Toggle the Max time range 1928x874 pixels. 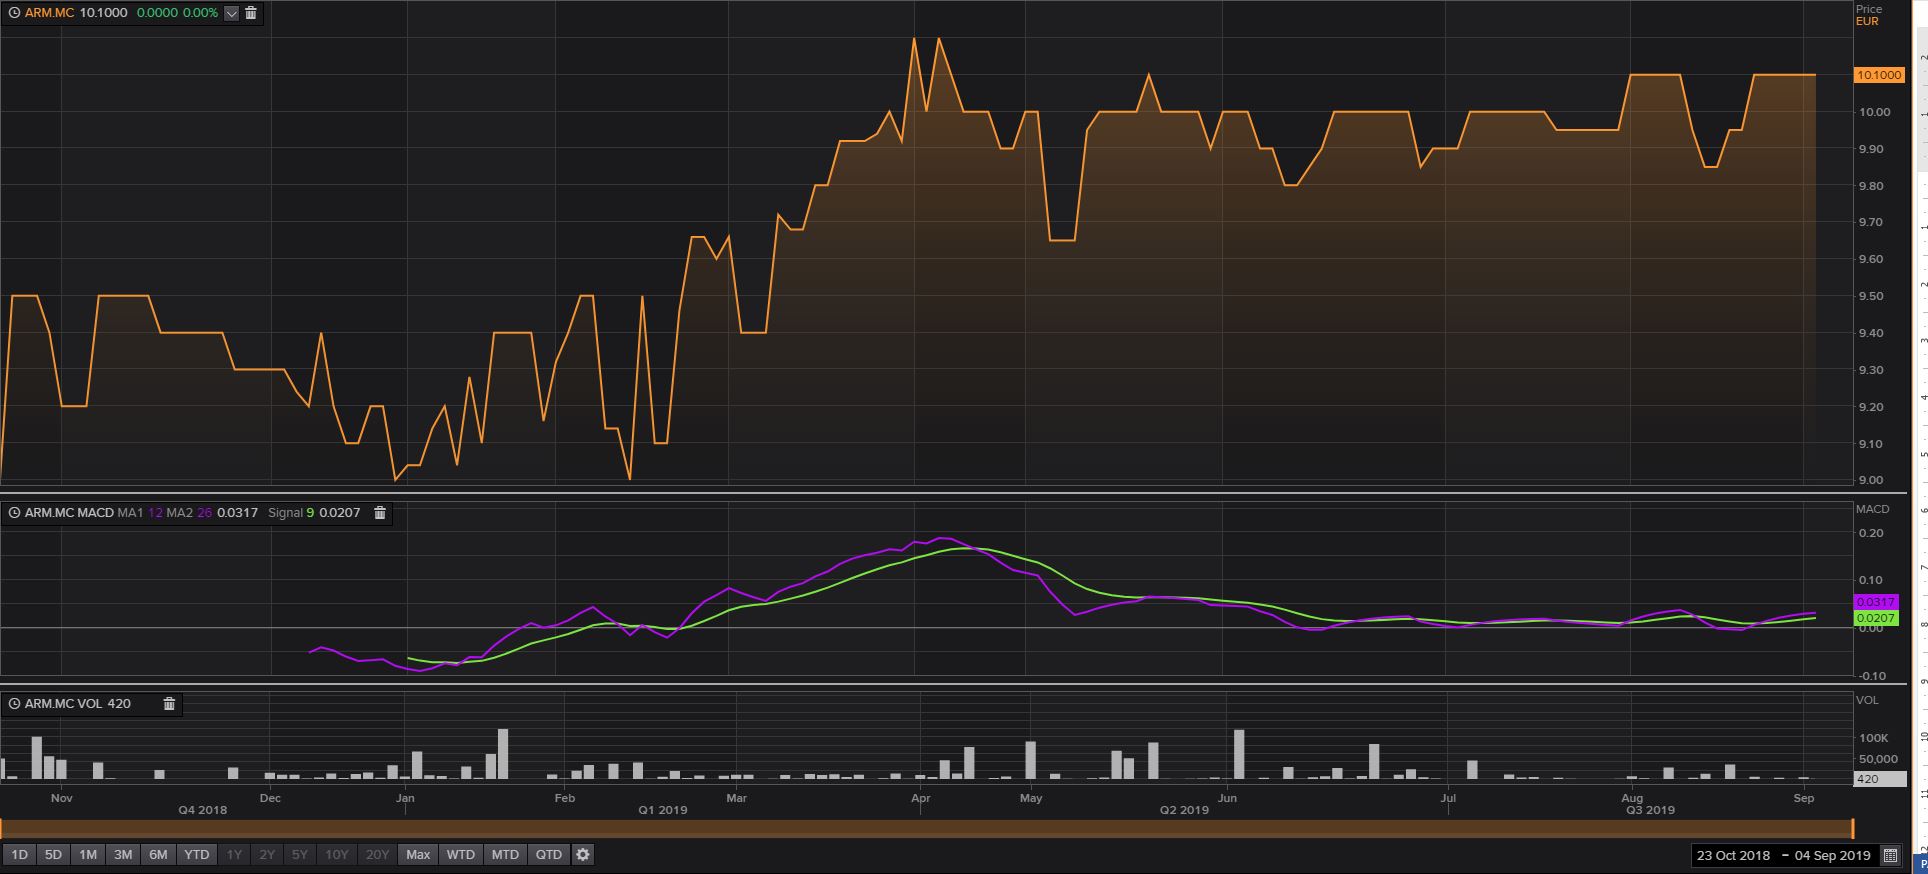418,855
